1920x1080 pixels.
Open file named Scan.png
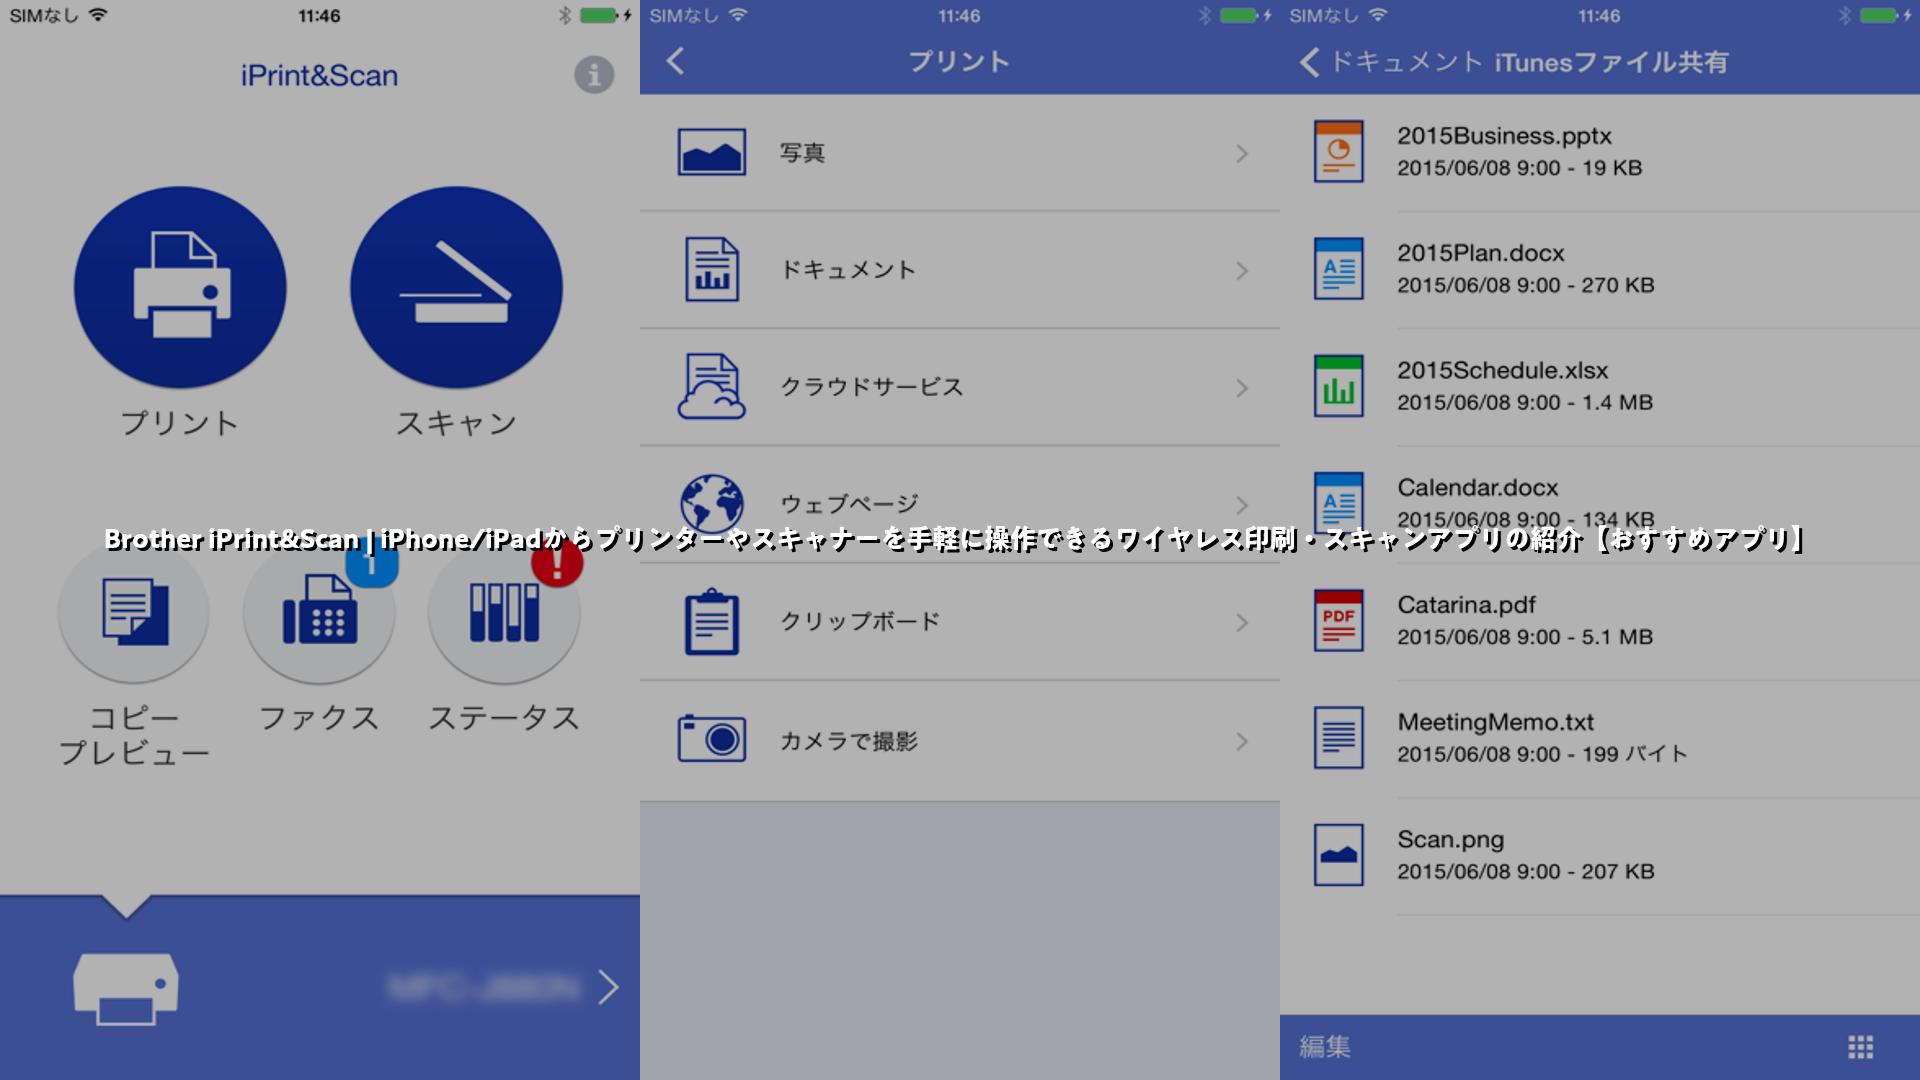pos(1450,840)
